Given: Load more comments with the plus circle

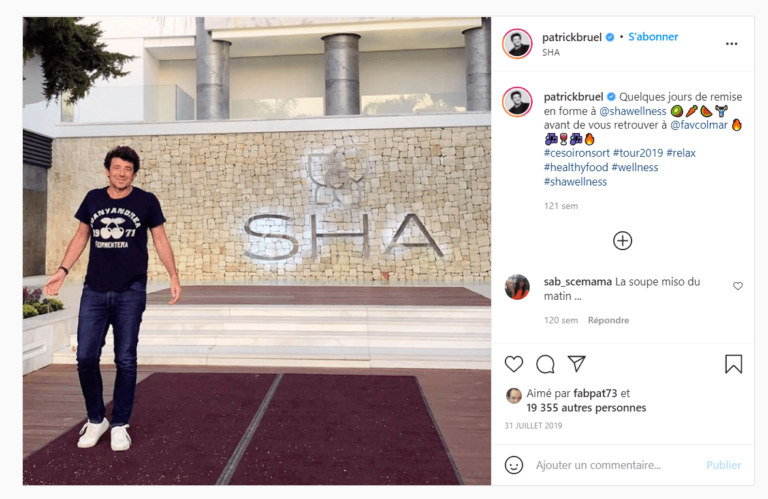Looking at the screenshot, I should click(x=623, y=240).
